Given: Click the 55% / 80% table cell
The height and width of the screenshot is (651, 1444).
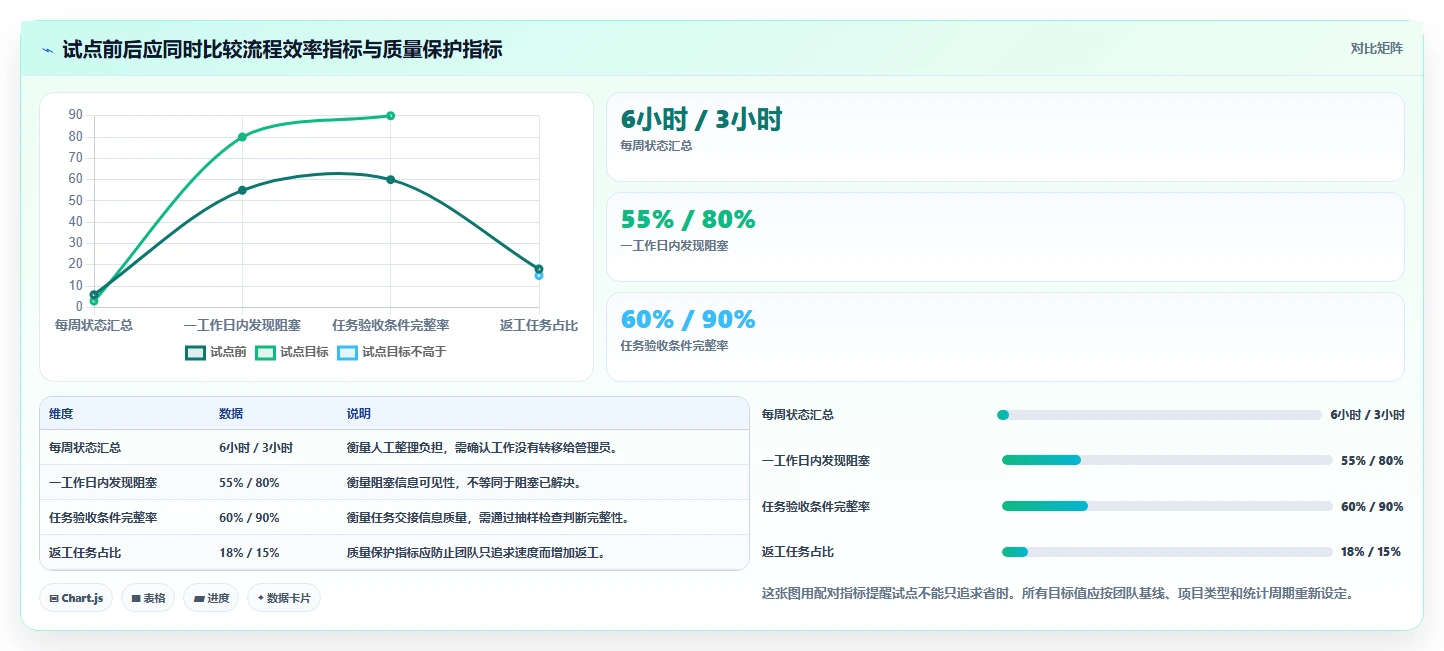Looking at the screenshot, I should point(249,483).
